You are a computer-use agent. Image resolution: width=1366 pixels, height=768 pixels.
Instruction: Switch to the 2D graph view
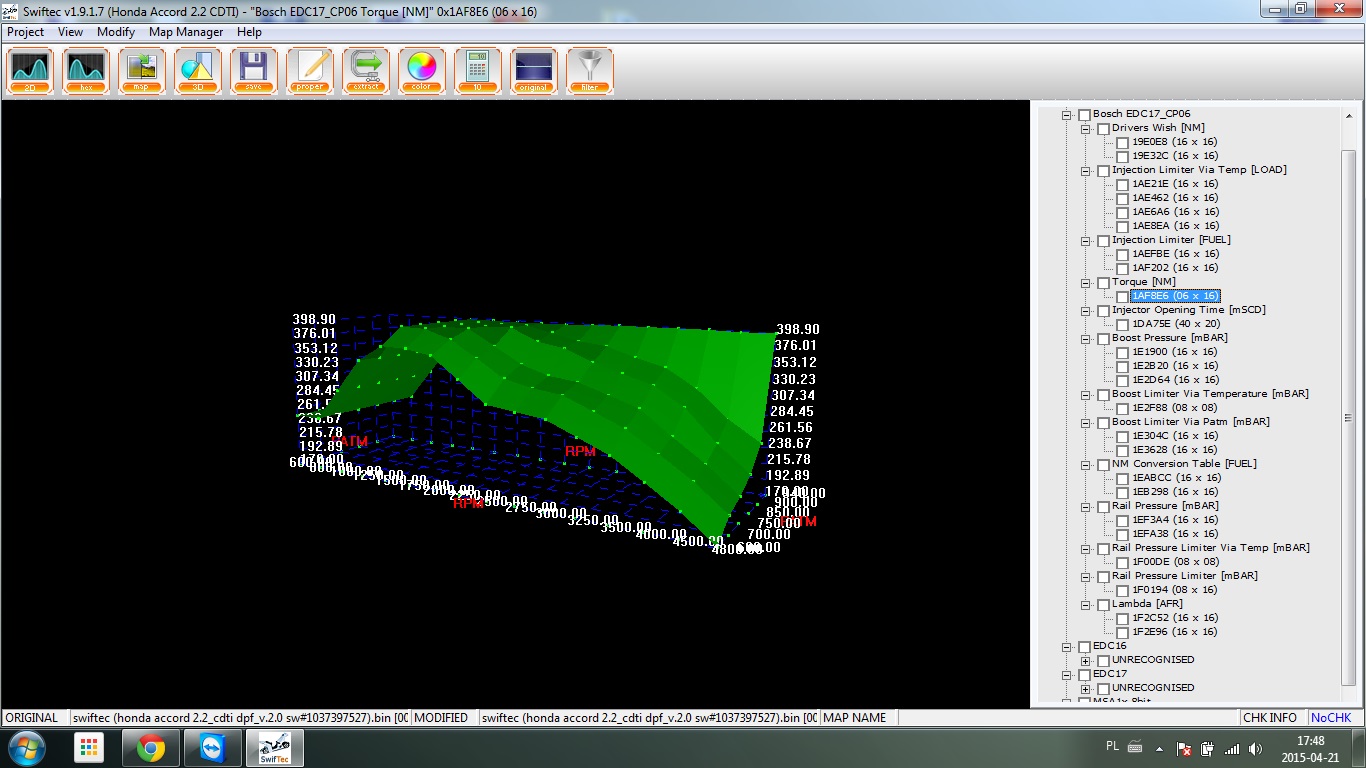[30, 71]
